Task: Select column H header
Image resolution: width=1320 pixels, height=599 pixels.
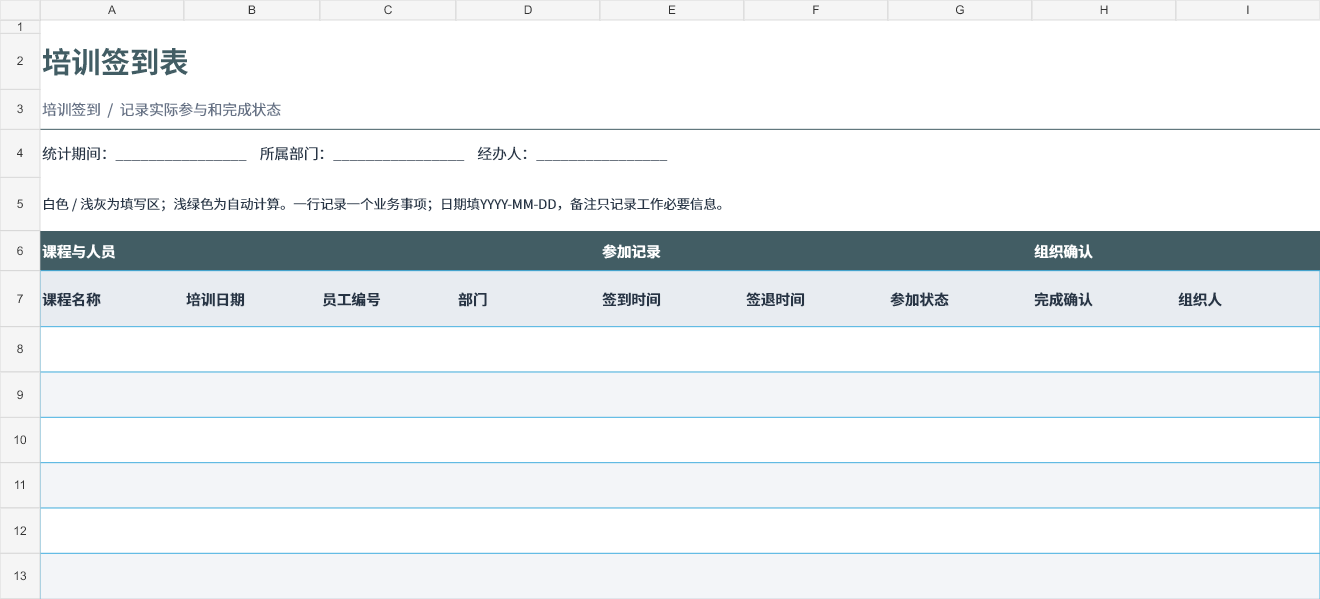Action: coord(1104,10)
